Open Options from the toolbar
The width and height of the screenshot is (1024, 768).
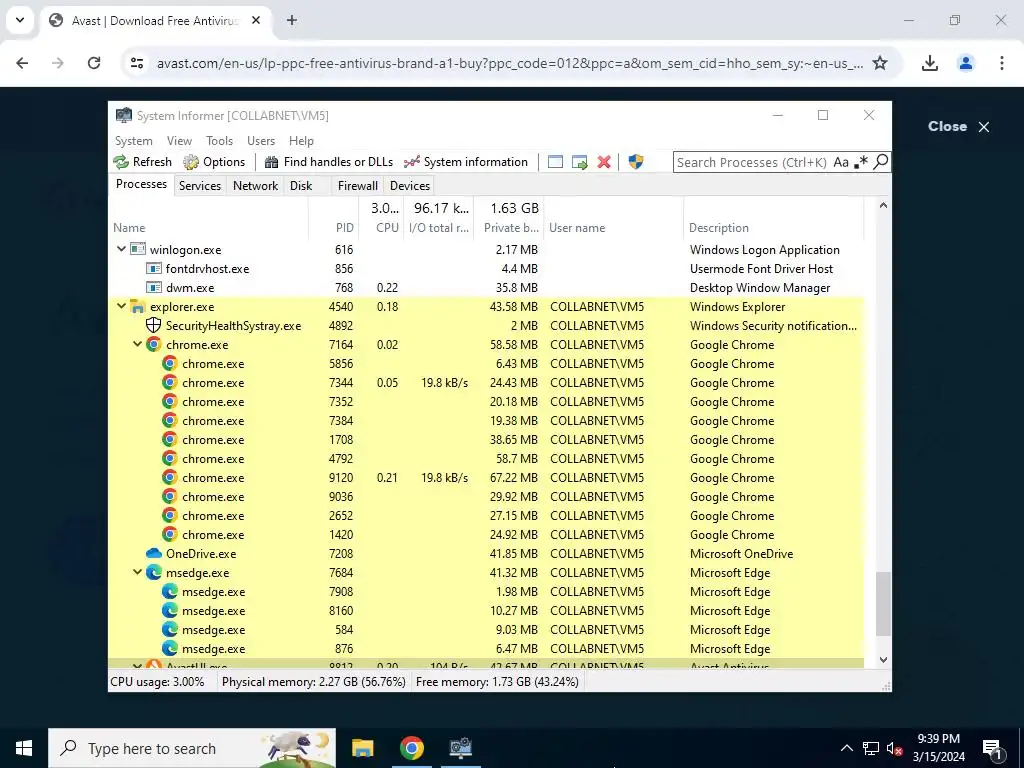(x=214, y=162)
